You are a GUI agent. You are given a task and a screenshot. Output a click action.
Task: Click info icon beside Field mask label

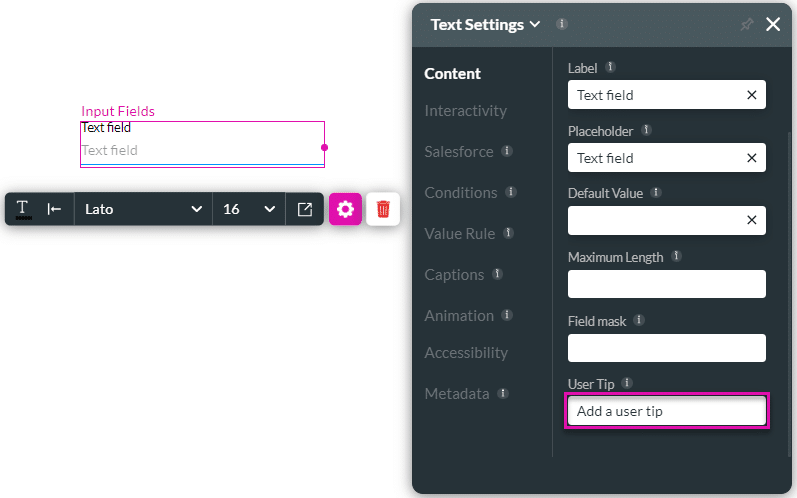point(639,320)
